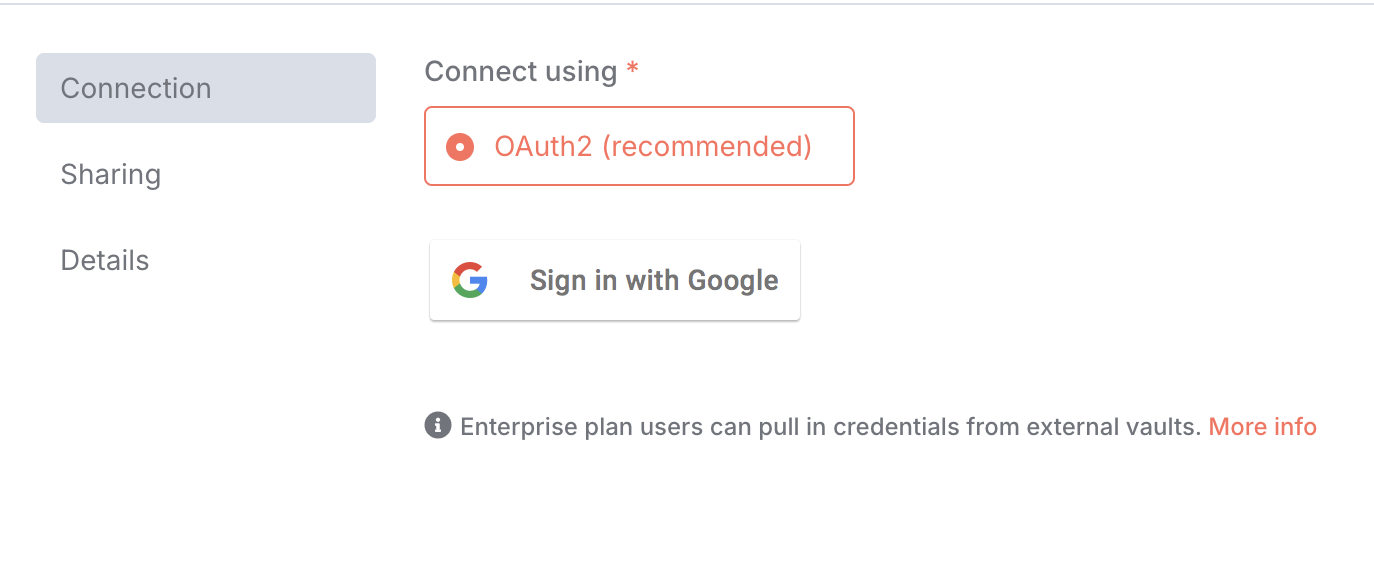Select the Sharing sidebar entry

click(x=111, y=174)
